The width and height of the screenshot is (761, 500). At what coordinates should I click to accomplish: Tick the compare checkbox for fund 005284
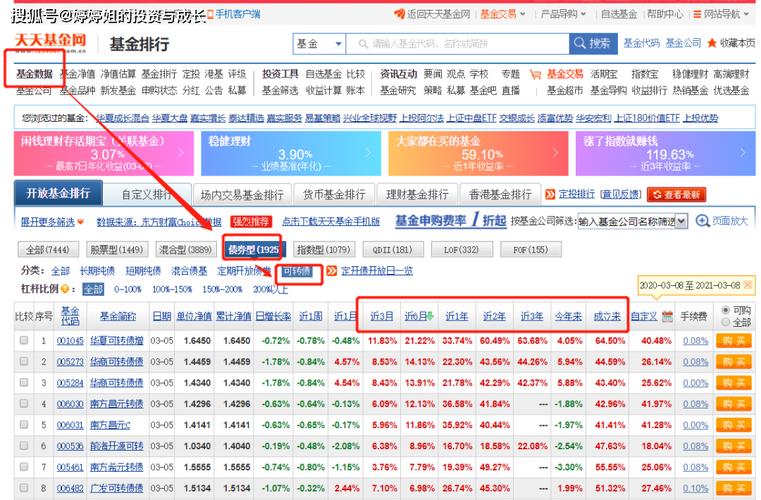[x=24, y=383]
